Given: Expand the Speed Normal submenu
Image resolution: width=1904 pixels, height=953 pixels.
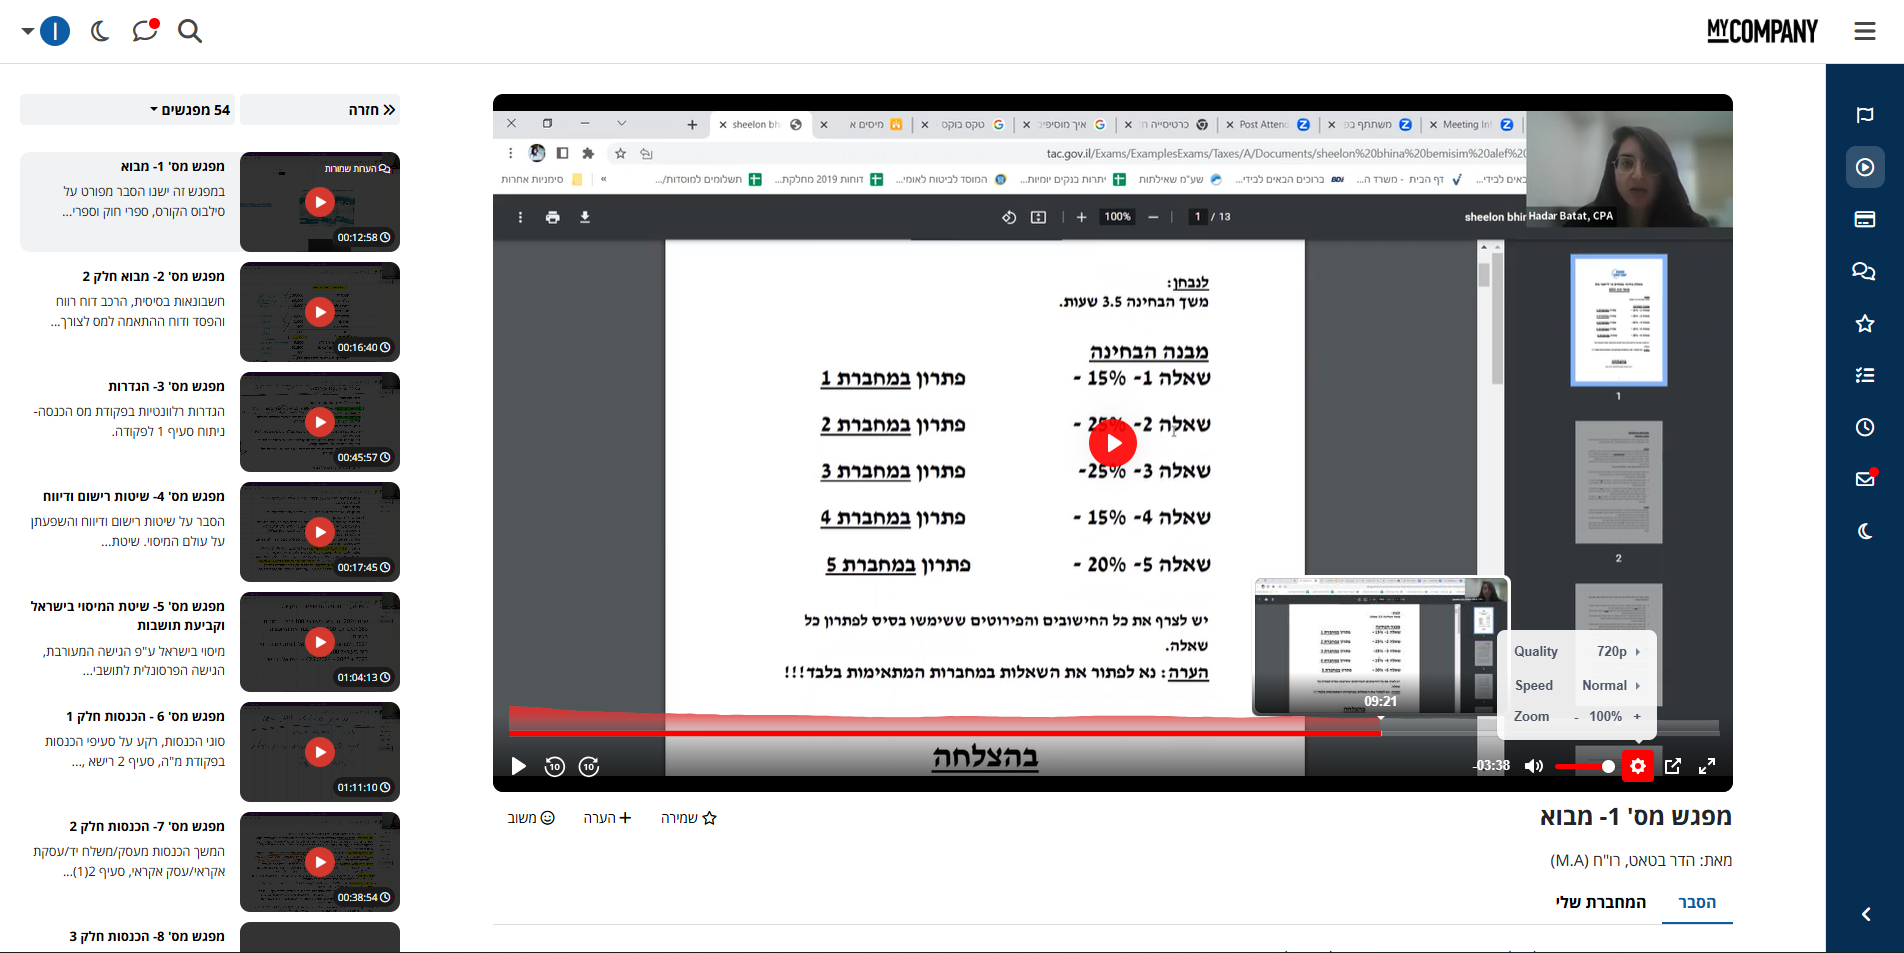Looking at the screenshot, I should (1610, 685).
